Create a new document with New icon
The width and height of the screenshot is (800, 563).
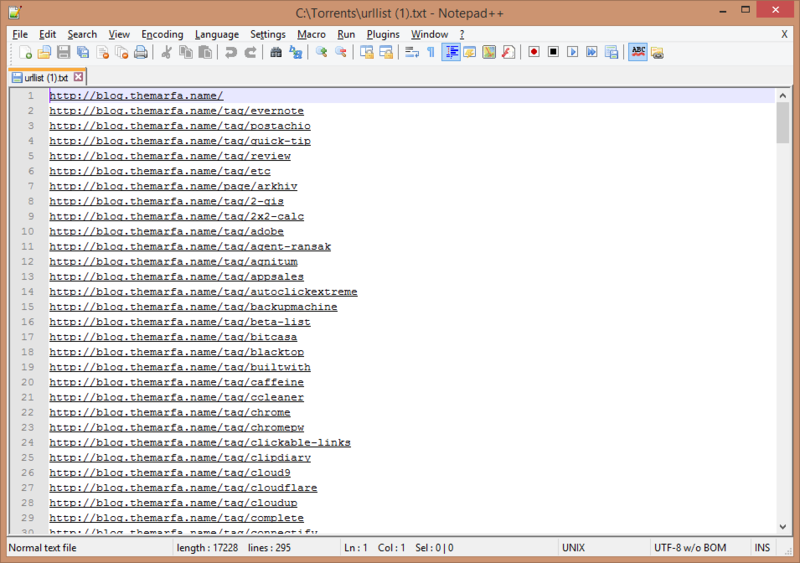(25, 52)
